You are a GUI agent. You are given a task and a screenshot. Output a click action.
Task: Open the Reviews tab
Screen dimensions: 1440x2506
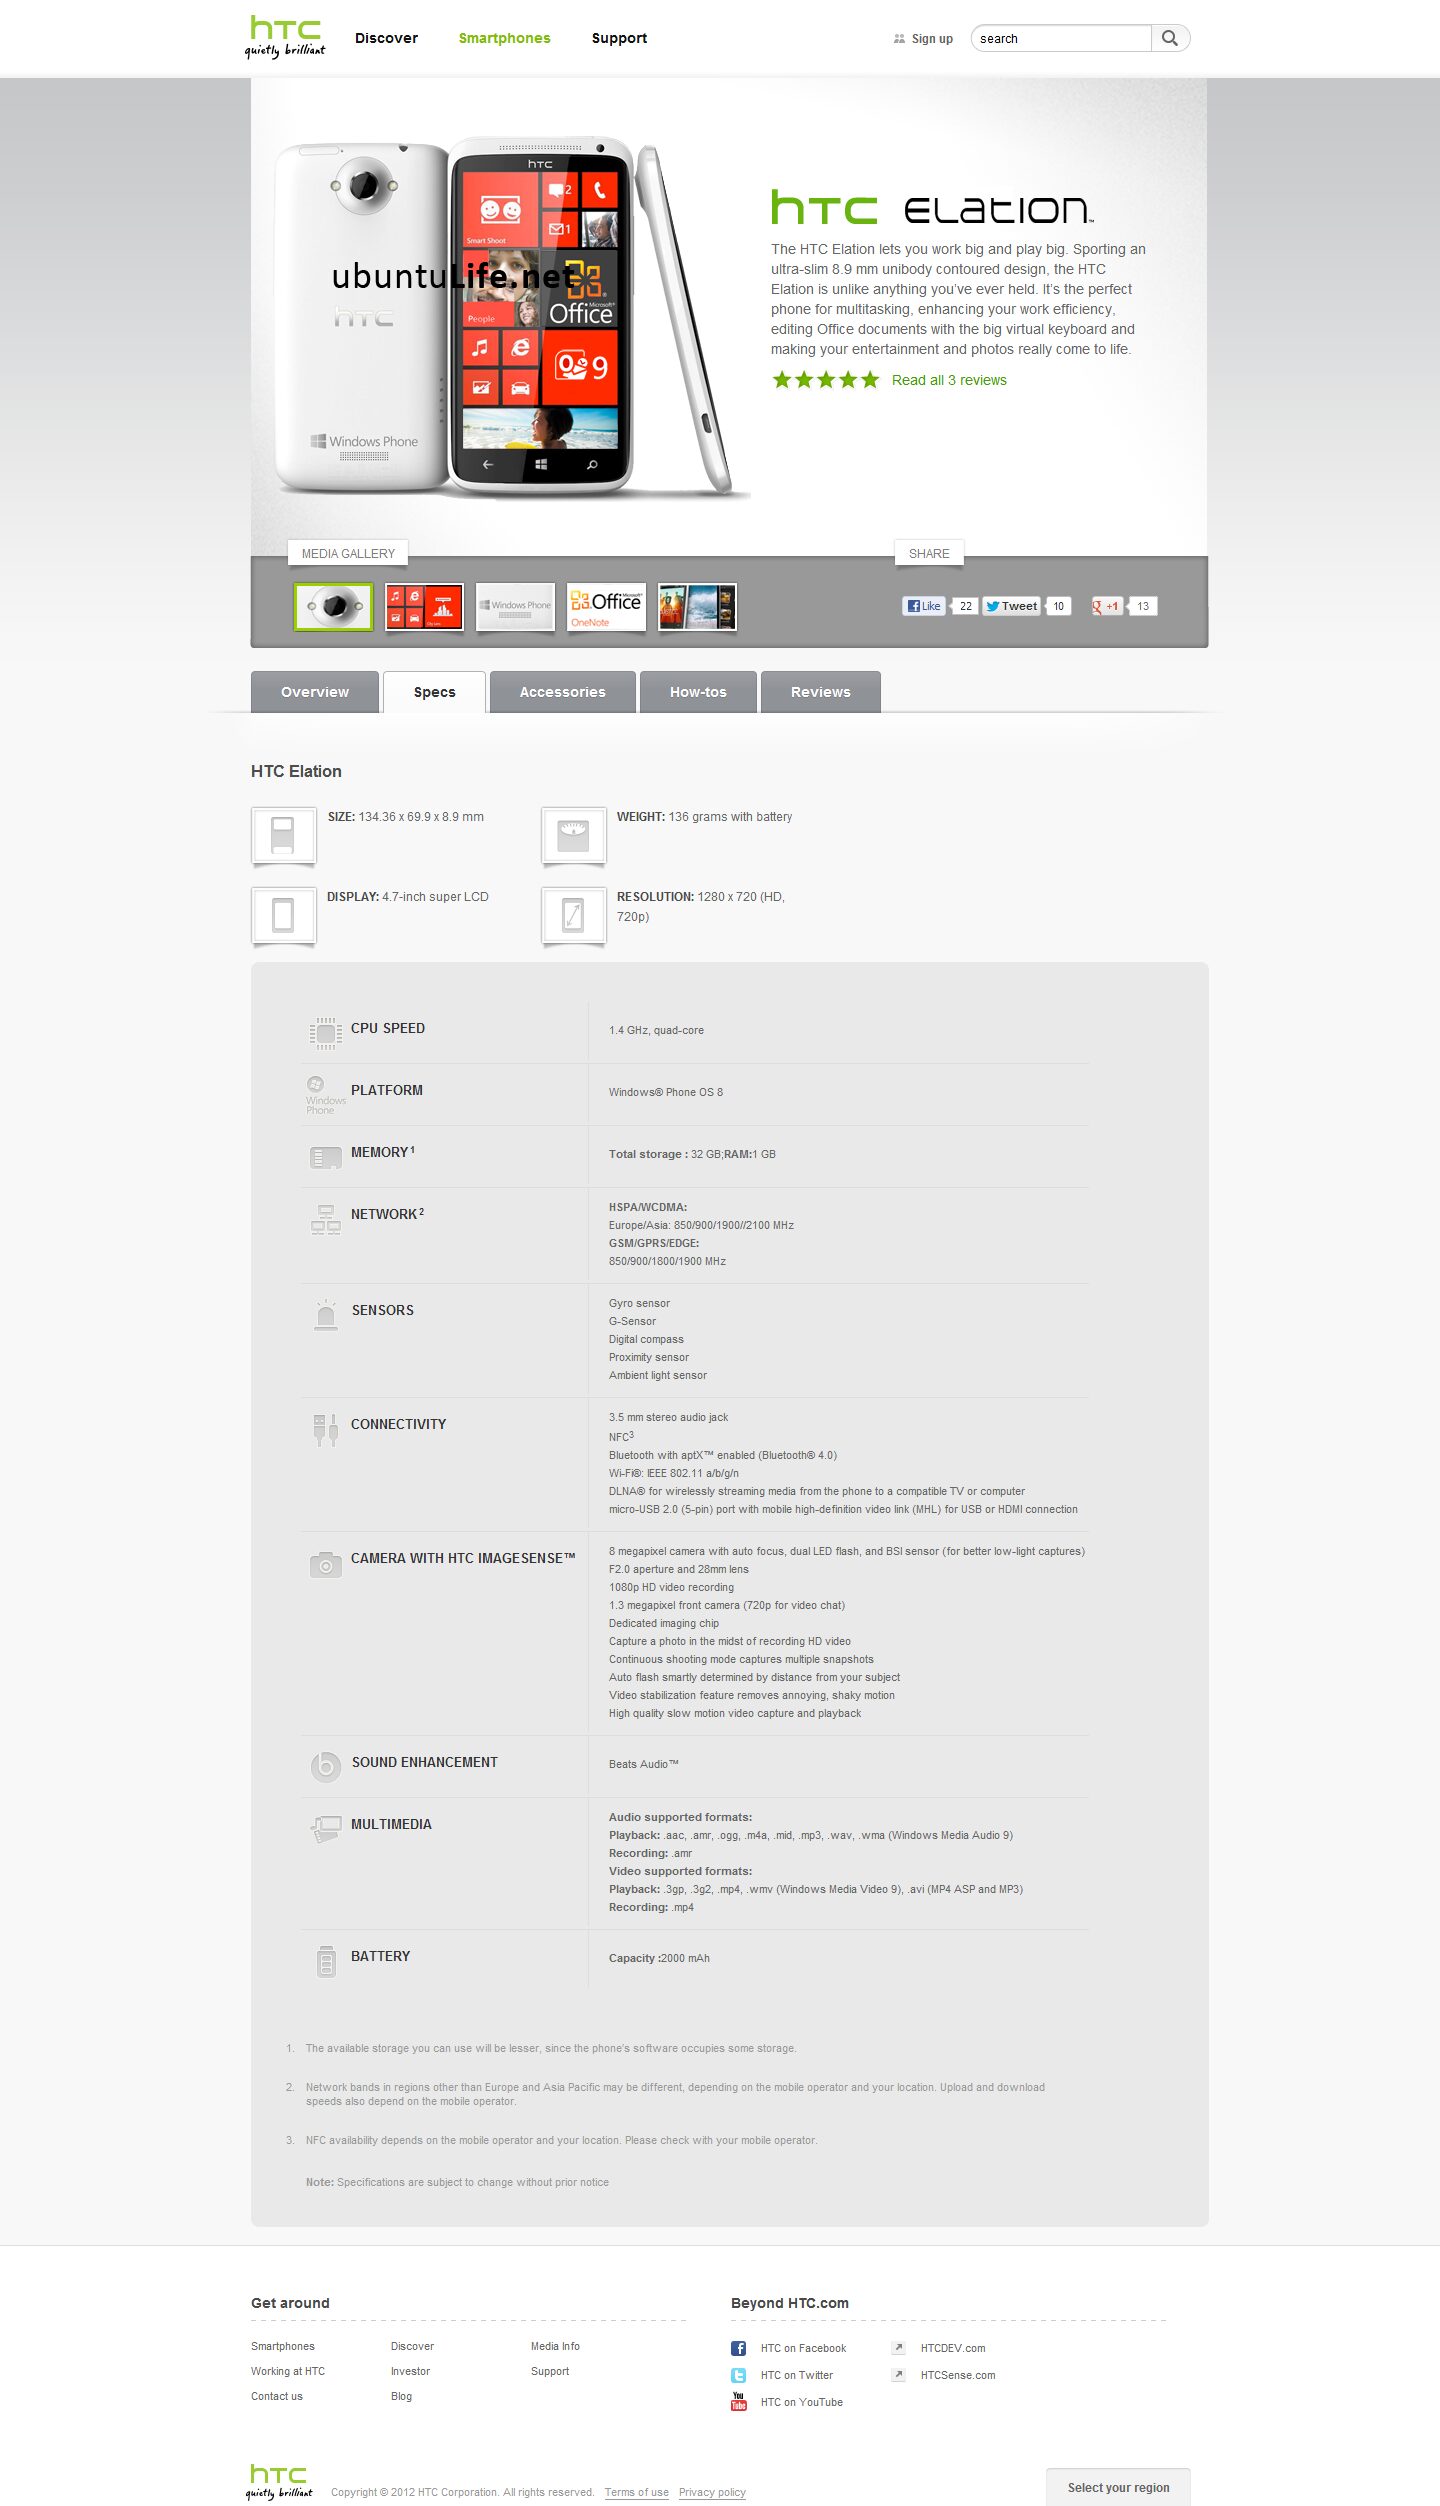(820, 692)
